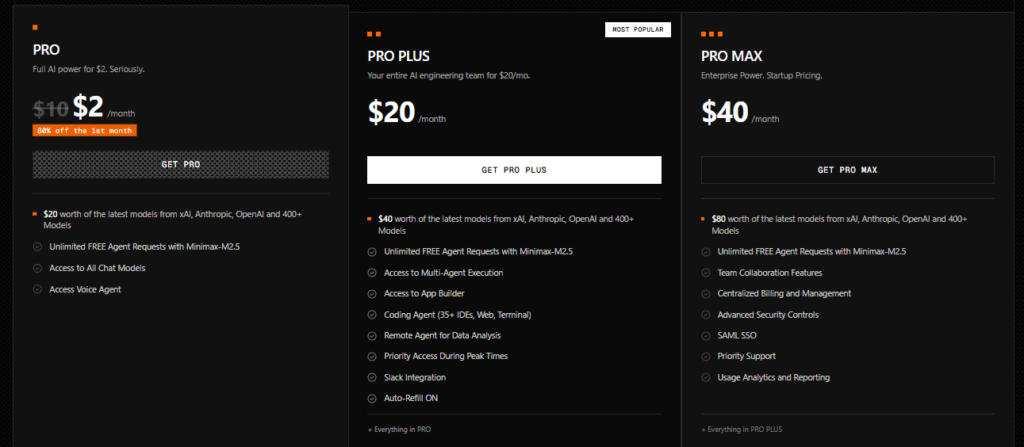
Task: Click the Everything in PRO PLUS link
Action: pos(742,430)
